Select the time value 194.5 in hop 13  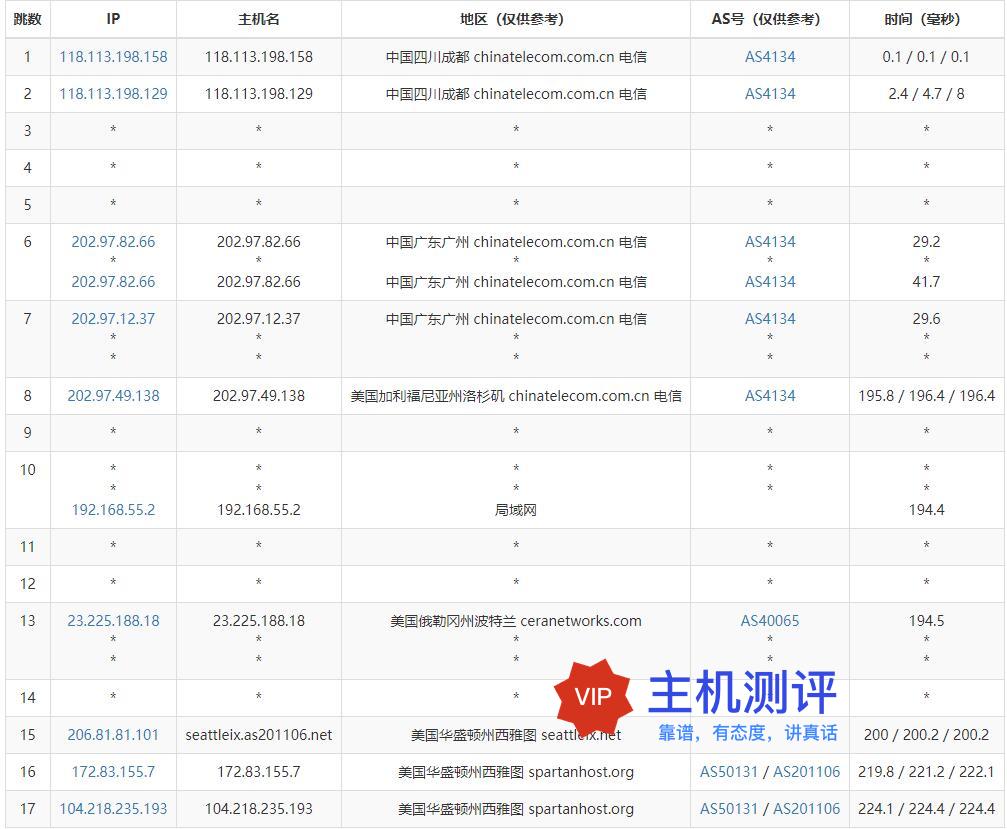[926, 621]
